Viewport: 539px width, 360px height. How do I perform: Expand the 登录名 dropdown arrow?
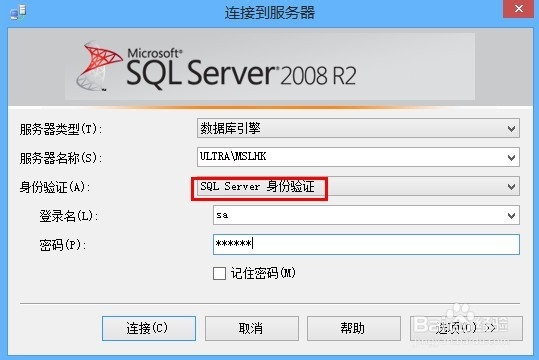pyautogui.click(x=511, y=215)
